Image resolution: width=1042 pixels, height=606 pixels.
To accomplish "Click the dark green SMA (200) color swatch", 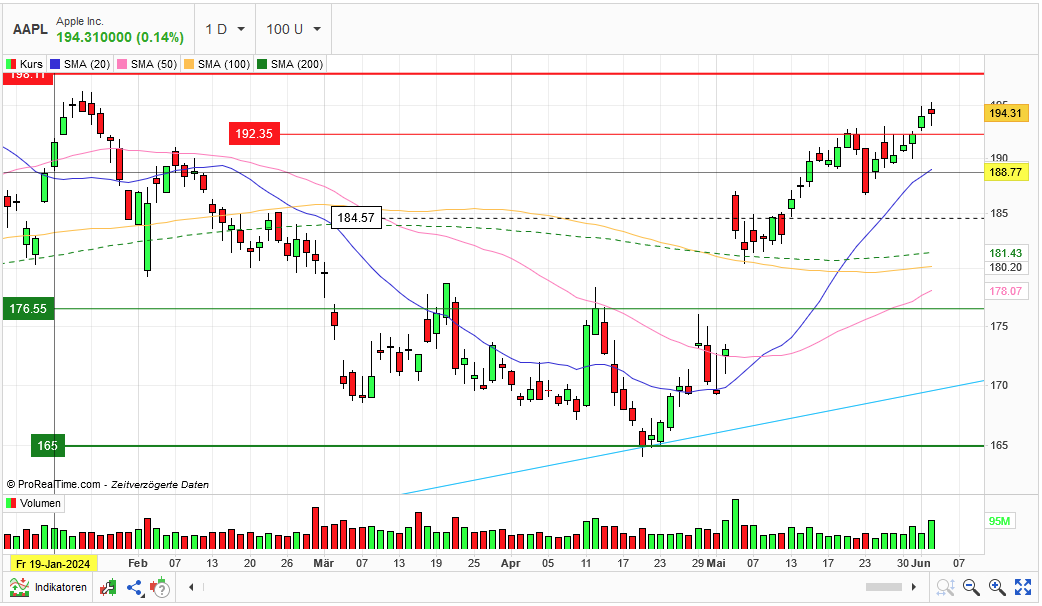I will click(262, 64).
